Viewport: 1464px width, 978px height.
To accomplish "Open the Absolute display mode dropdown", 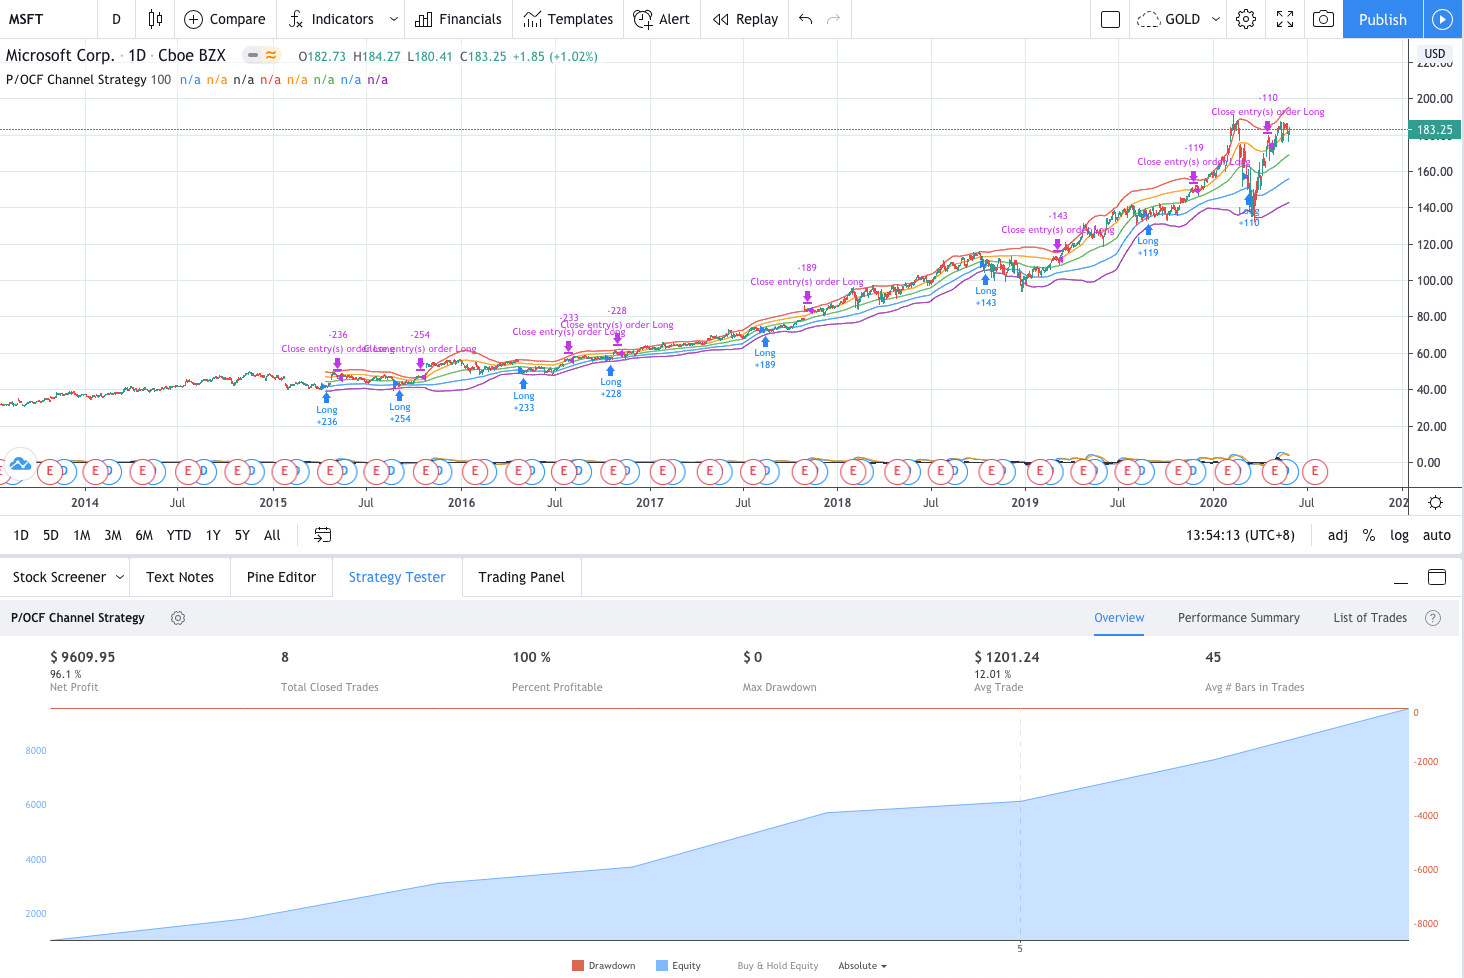I will pos(861,965).
